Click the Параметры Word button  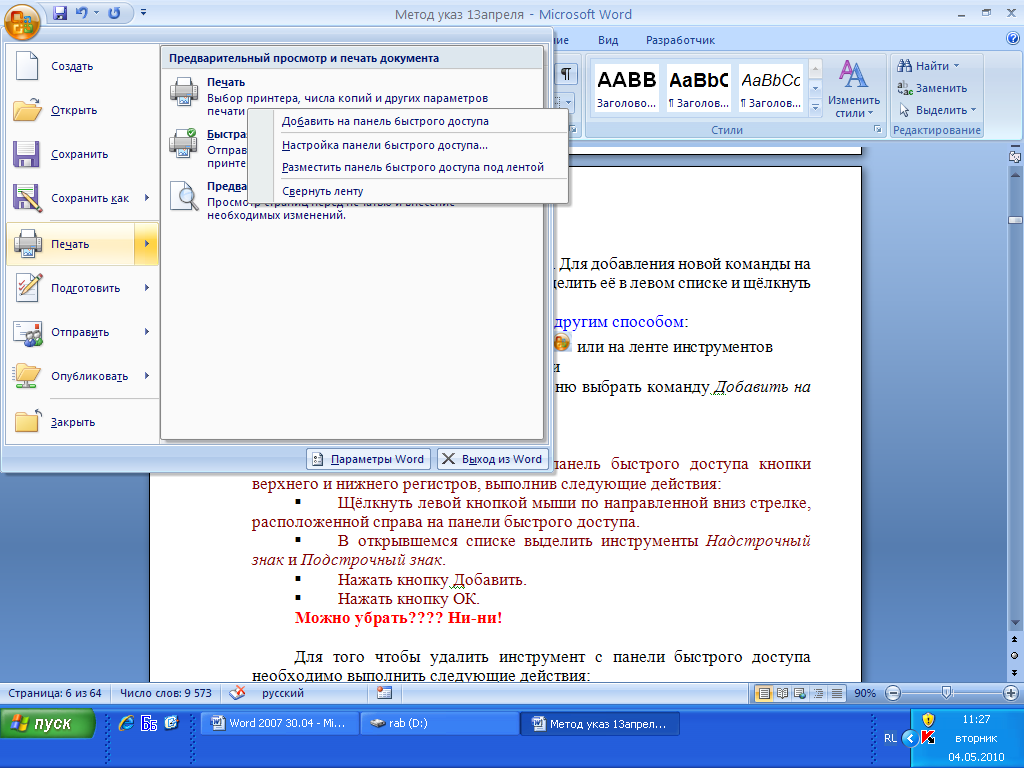(369, 459)
